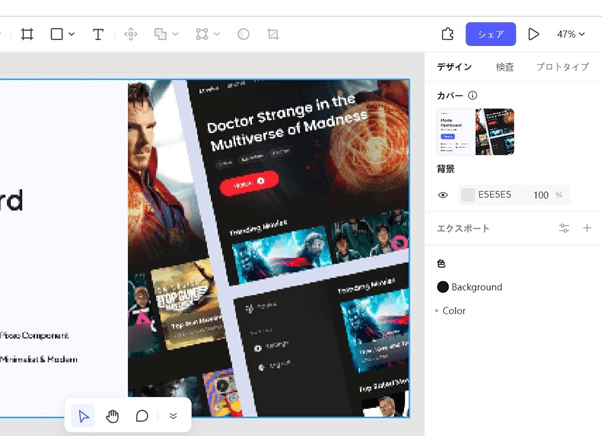Switch to the デザイン tab
602x436 pixels.
point(454,67)
